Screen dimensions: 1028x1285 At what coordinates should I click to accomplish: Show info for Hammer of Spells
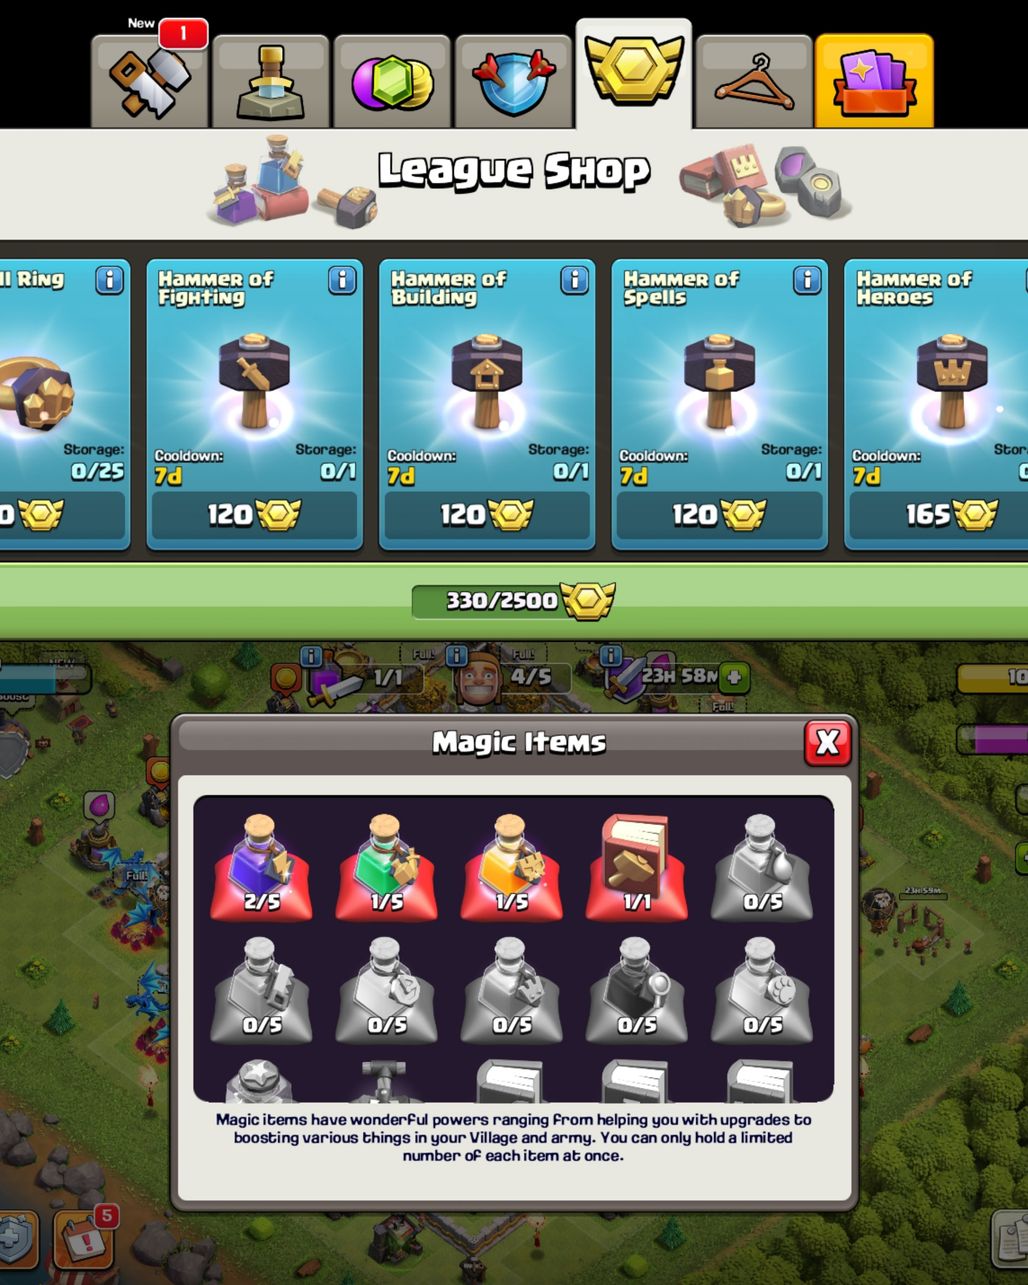(x=807, y=280)
